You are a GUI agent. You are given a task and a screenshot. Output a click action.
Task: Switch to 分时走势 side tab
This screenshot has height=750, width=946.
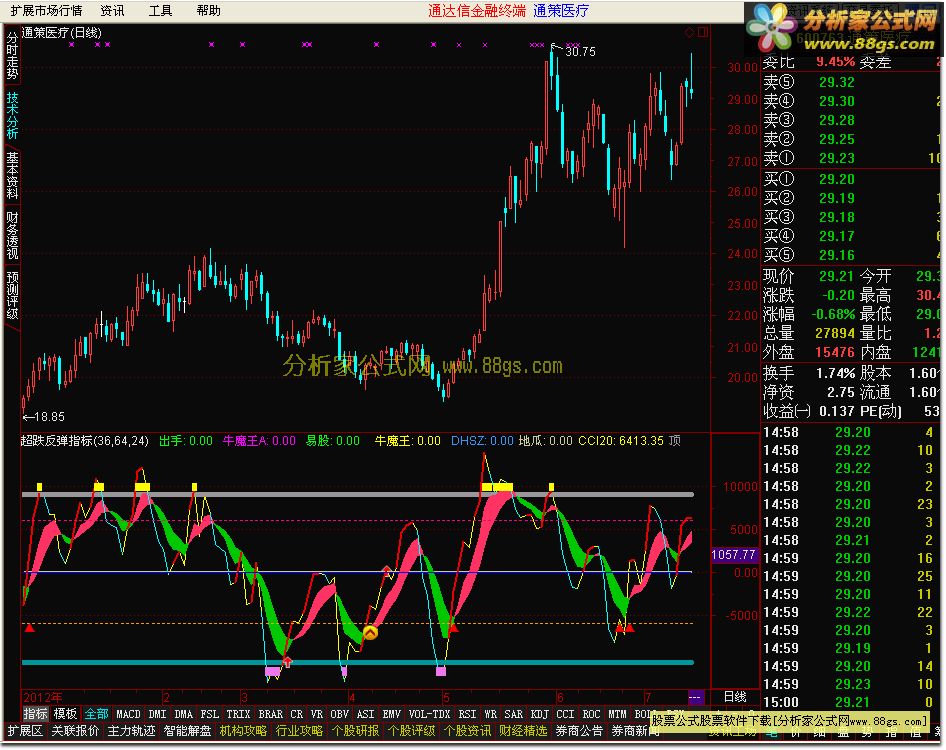pyautogui.click(x=12, y=56)
